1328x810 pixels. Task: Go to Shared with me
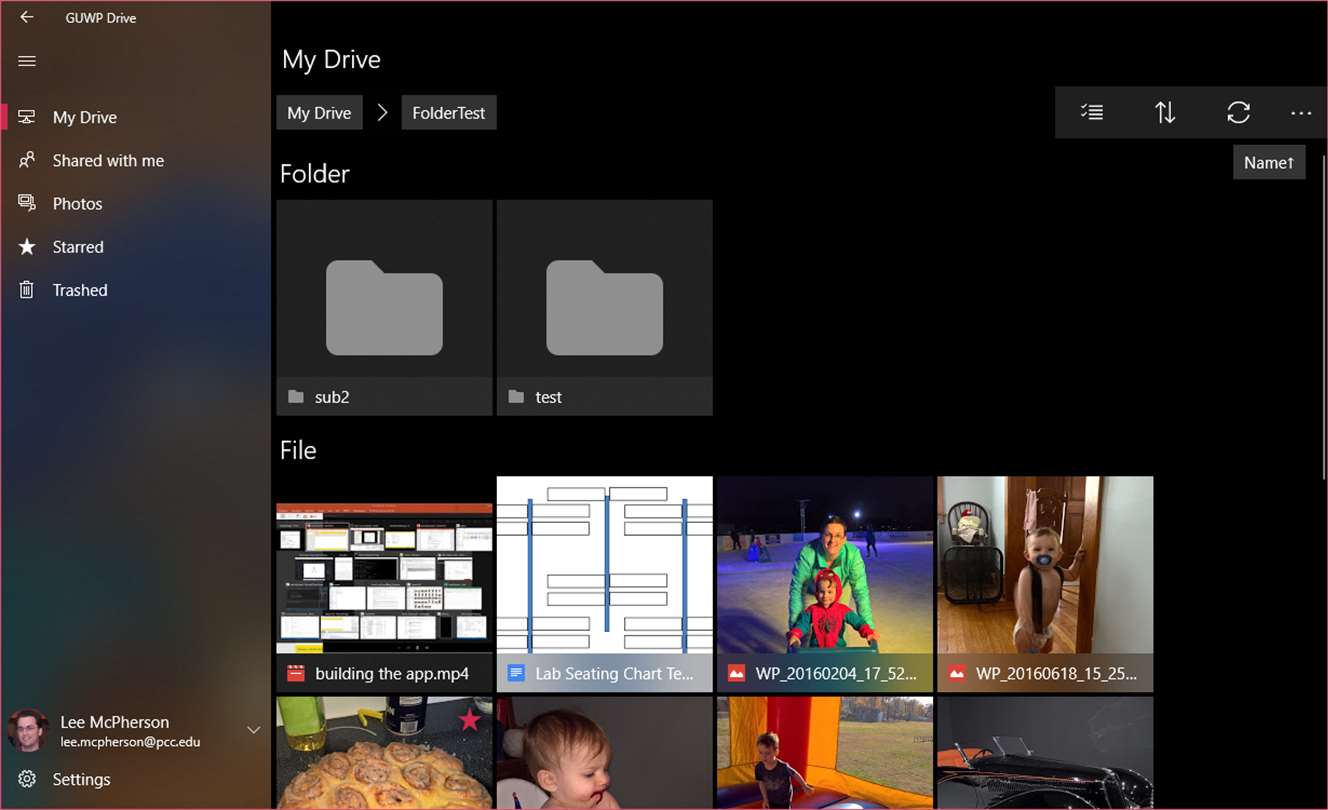(x=136, y=160)
